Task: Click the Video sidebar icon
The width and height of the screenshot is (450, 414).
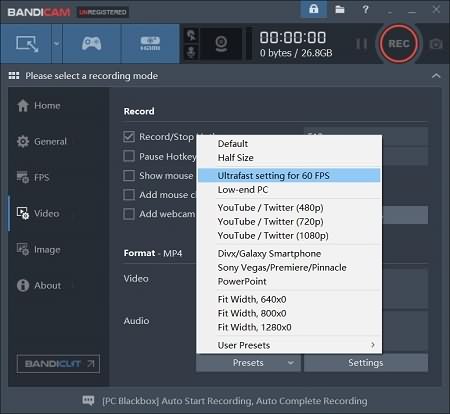Action: click(23, 213)
